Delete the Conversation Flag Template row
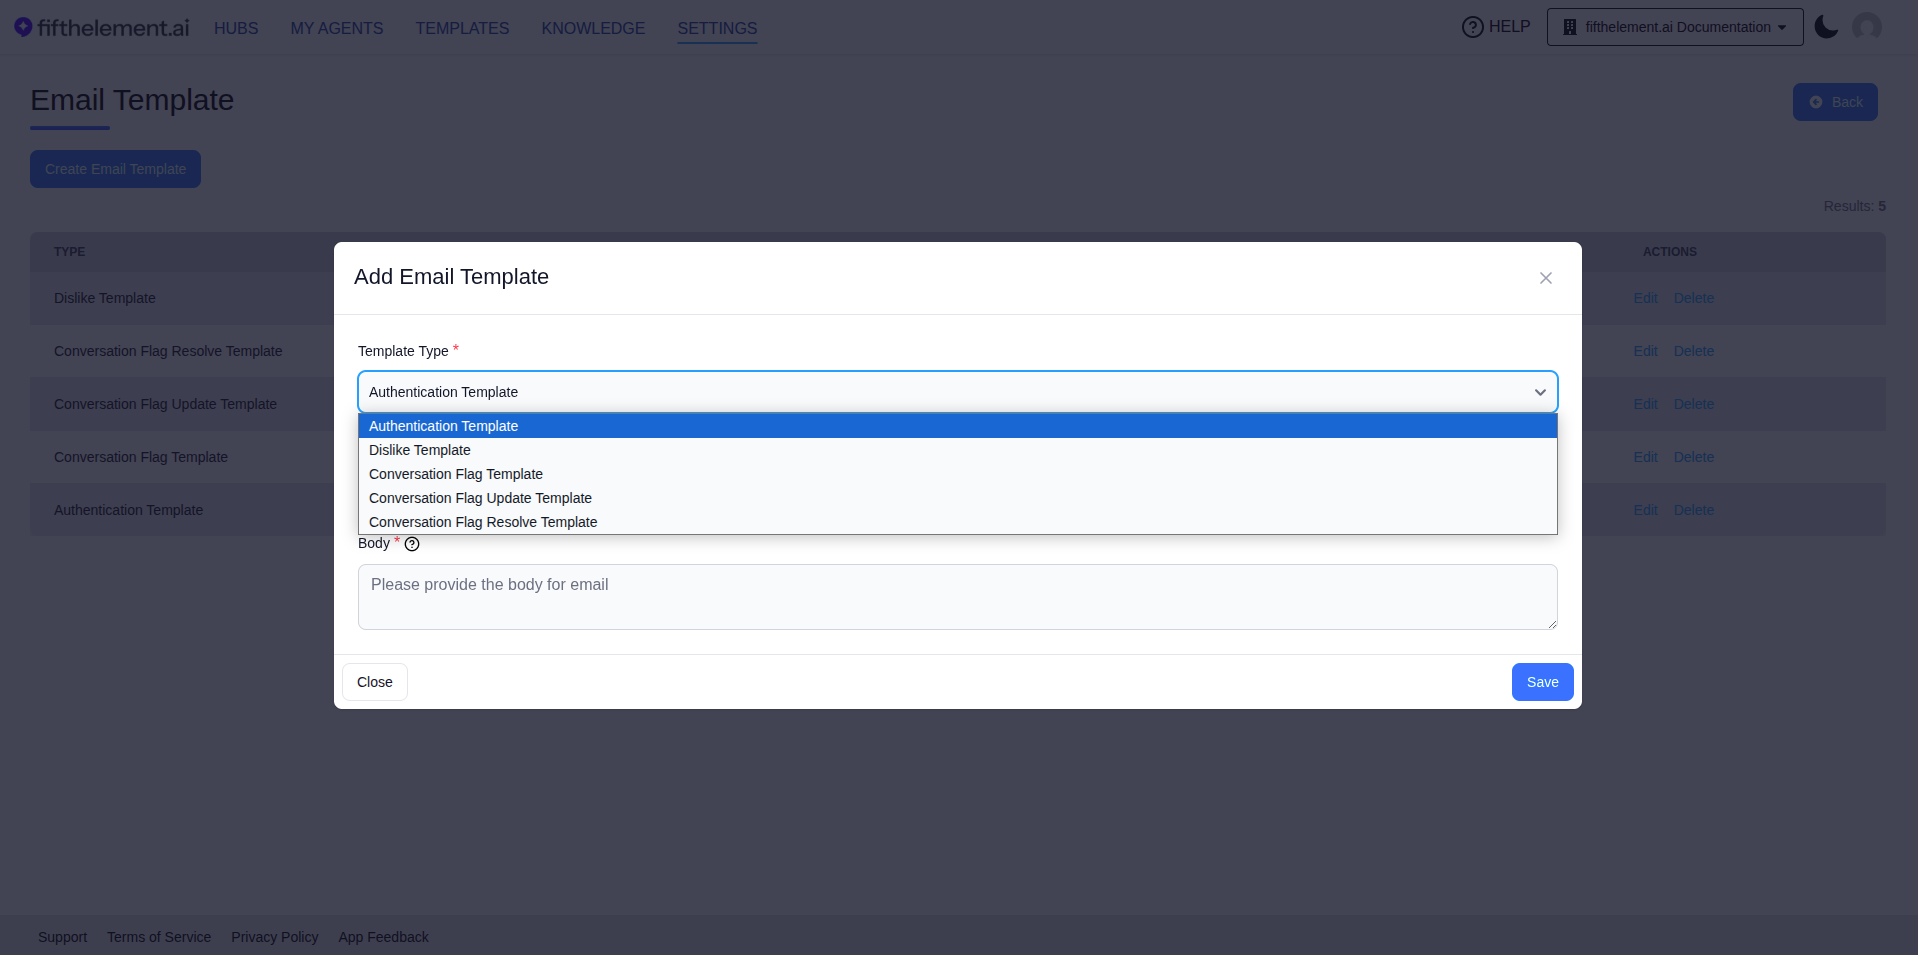The image size is (1918, 955). [1694, 457]
